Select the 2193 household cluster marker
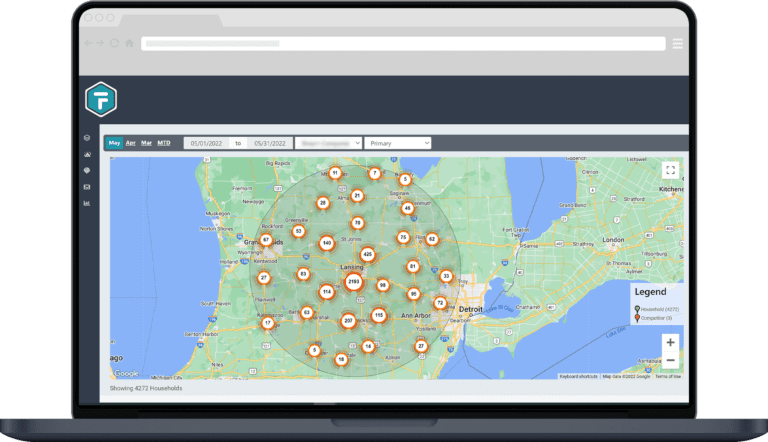The height and width of the screenshot is (442, 768). point(353,283)
